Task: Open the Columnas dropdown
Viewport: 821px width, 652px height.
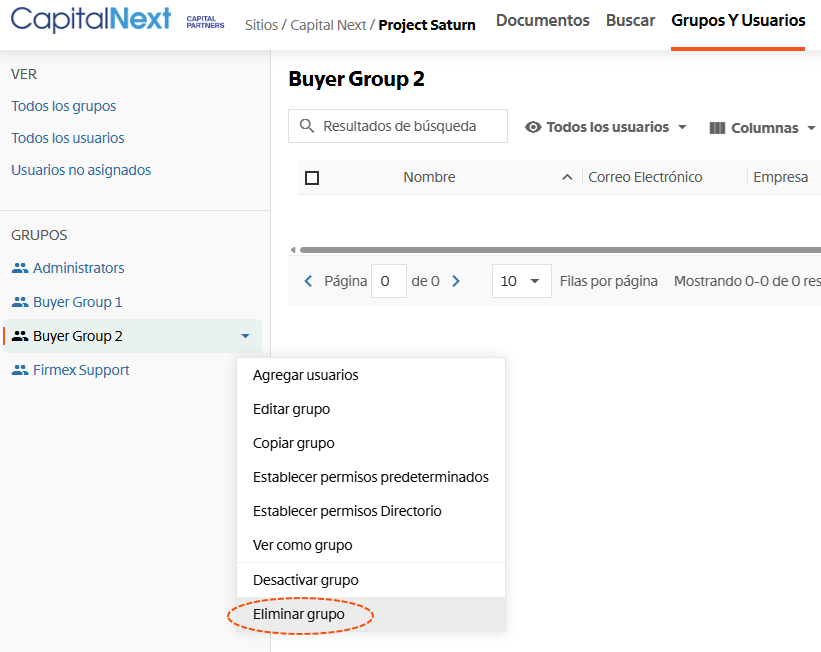Action: [811, 128]
